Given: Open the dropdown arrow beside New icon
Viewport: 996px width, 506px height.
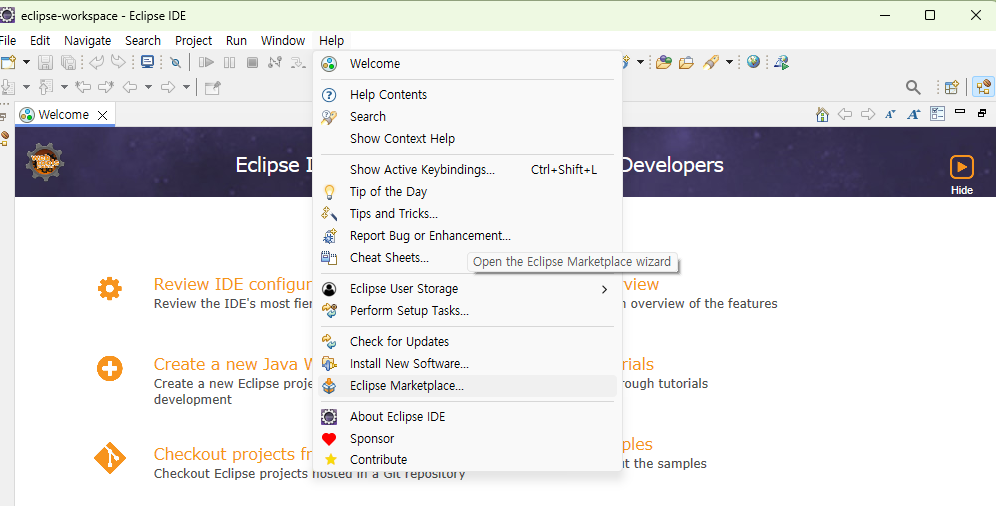Looking at the screenshot, I should [26, 62].
